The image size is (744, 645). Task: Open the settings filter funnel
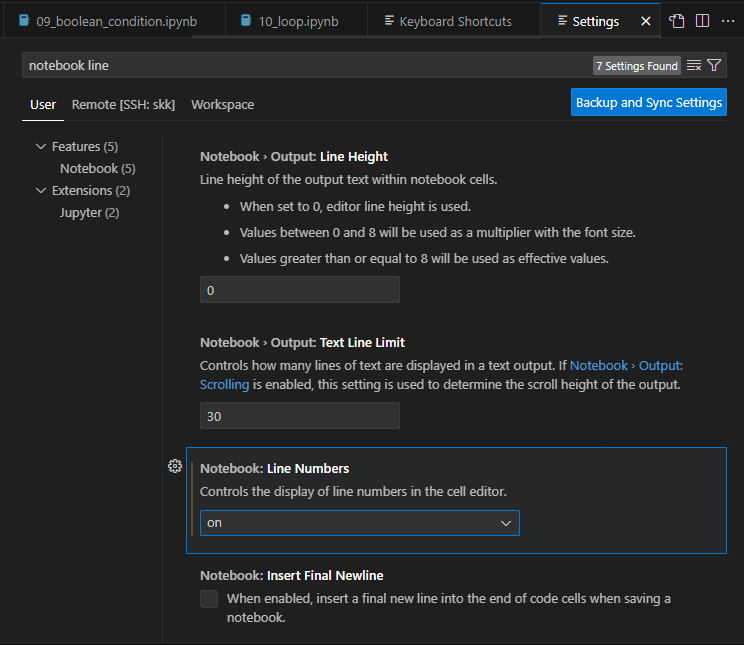pos(714,65)
